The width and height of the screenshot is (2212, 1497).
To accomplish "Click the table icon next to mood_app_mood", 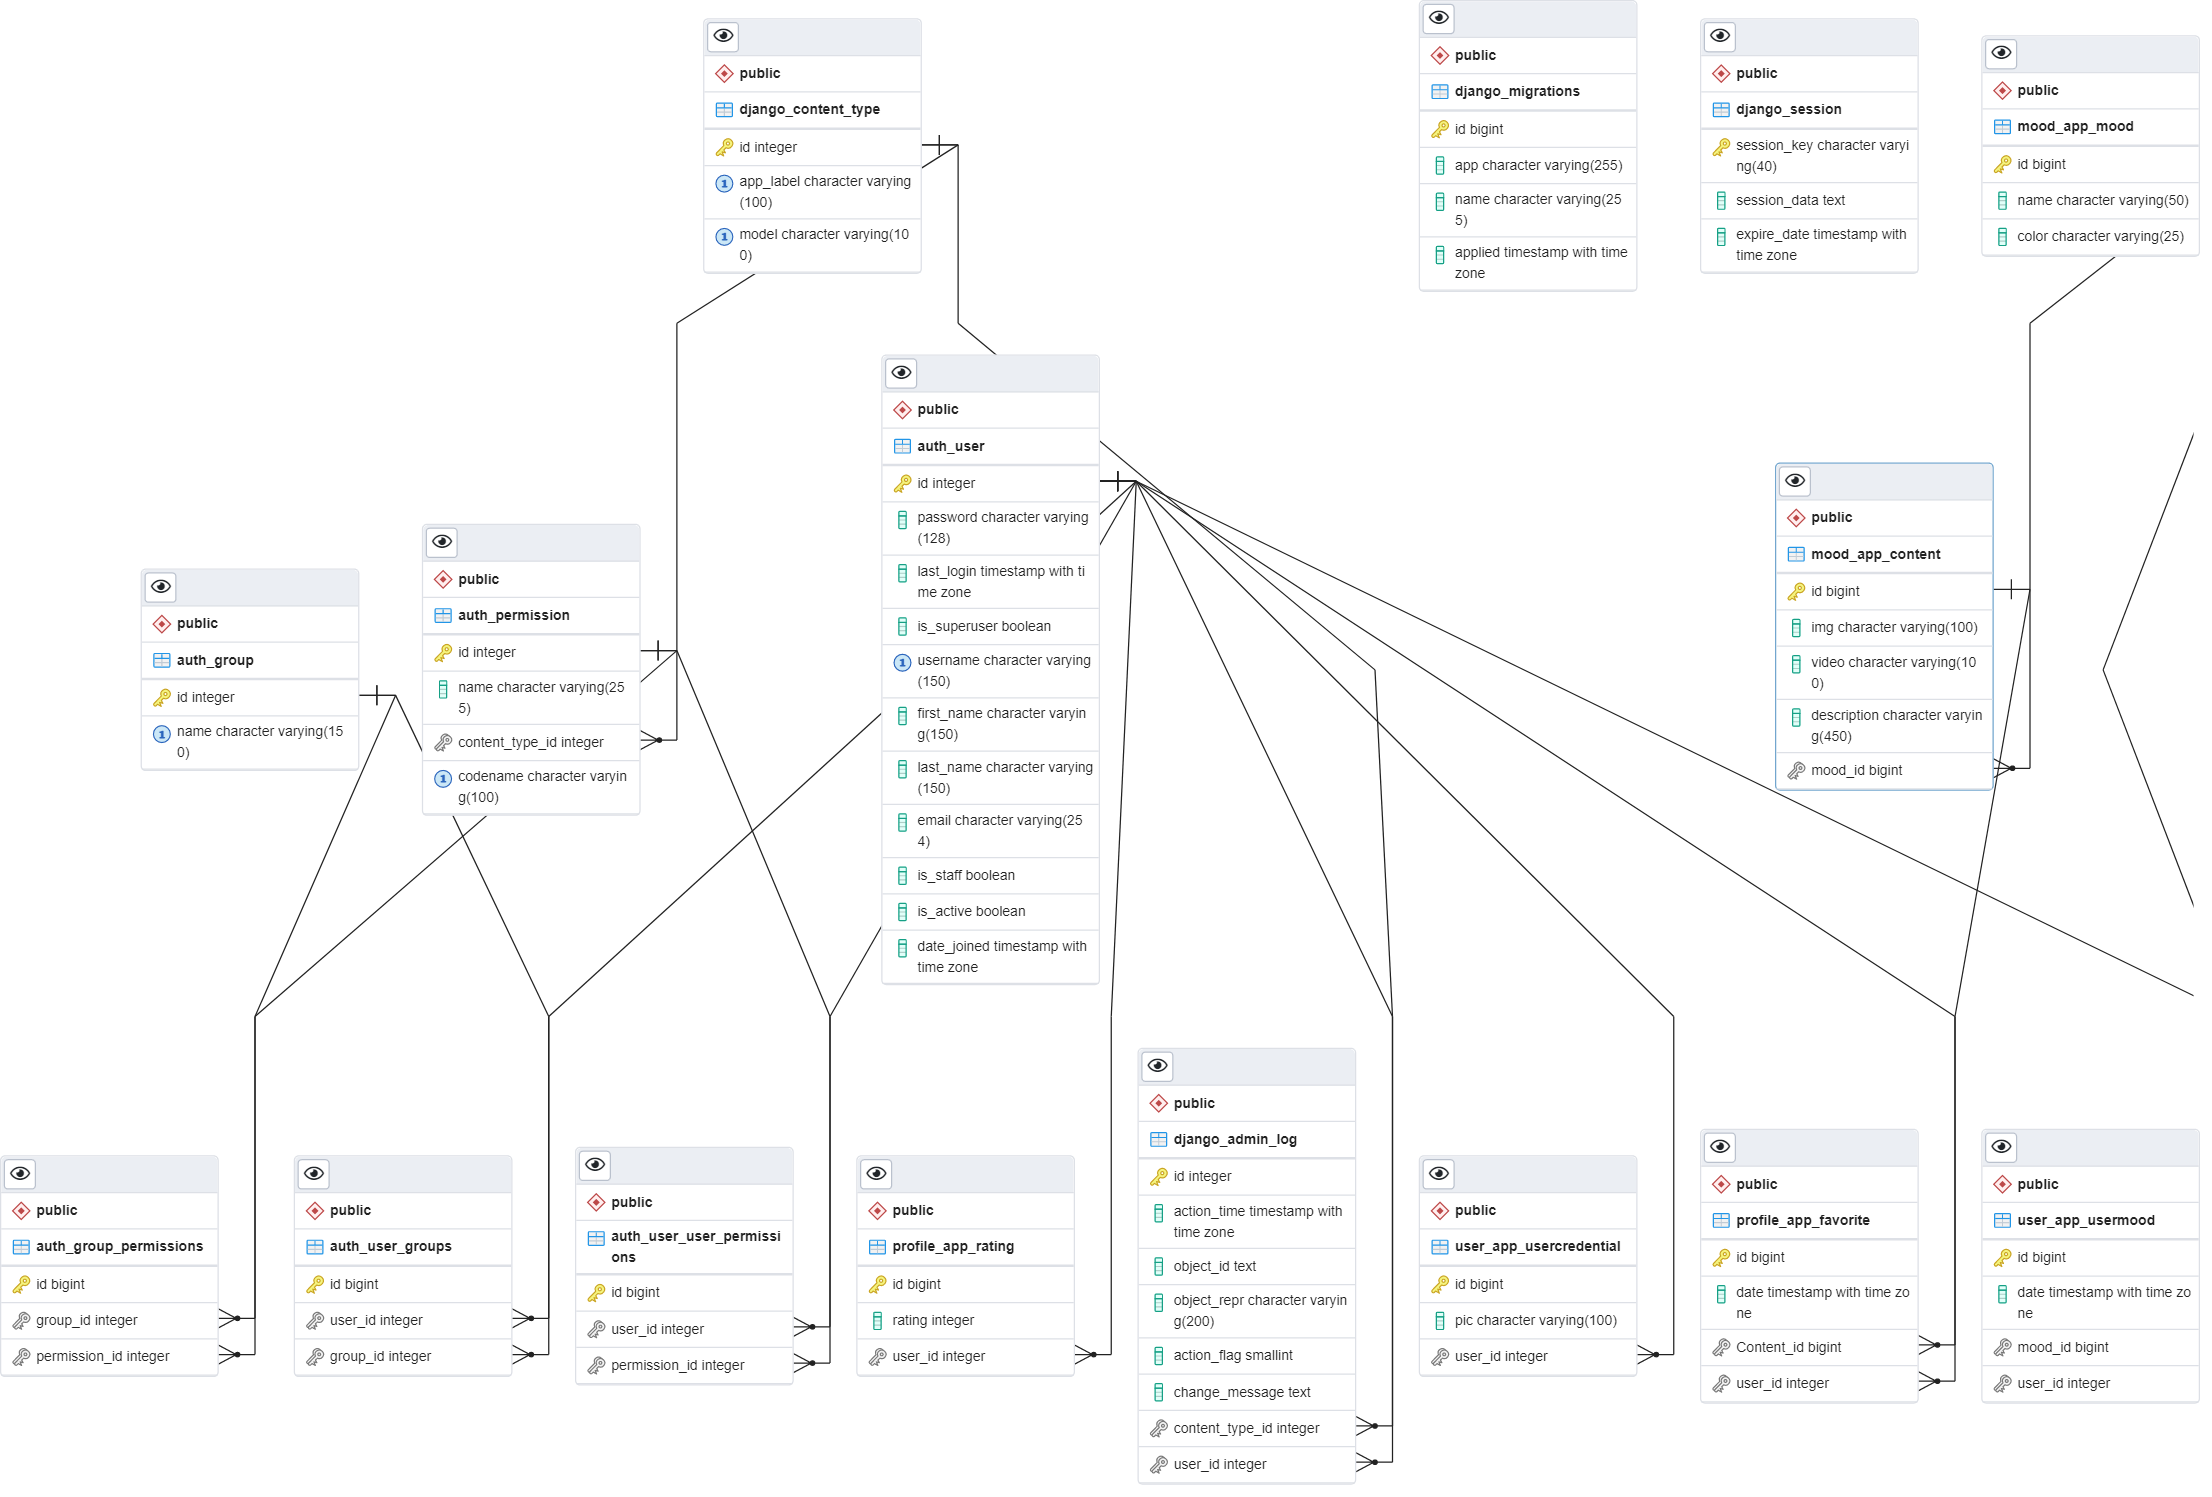I will click(x=2003, y=126).
